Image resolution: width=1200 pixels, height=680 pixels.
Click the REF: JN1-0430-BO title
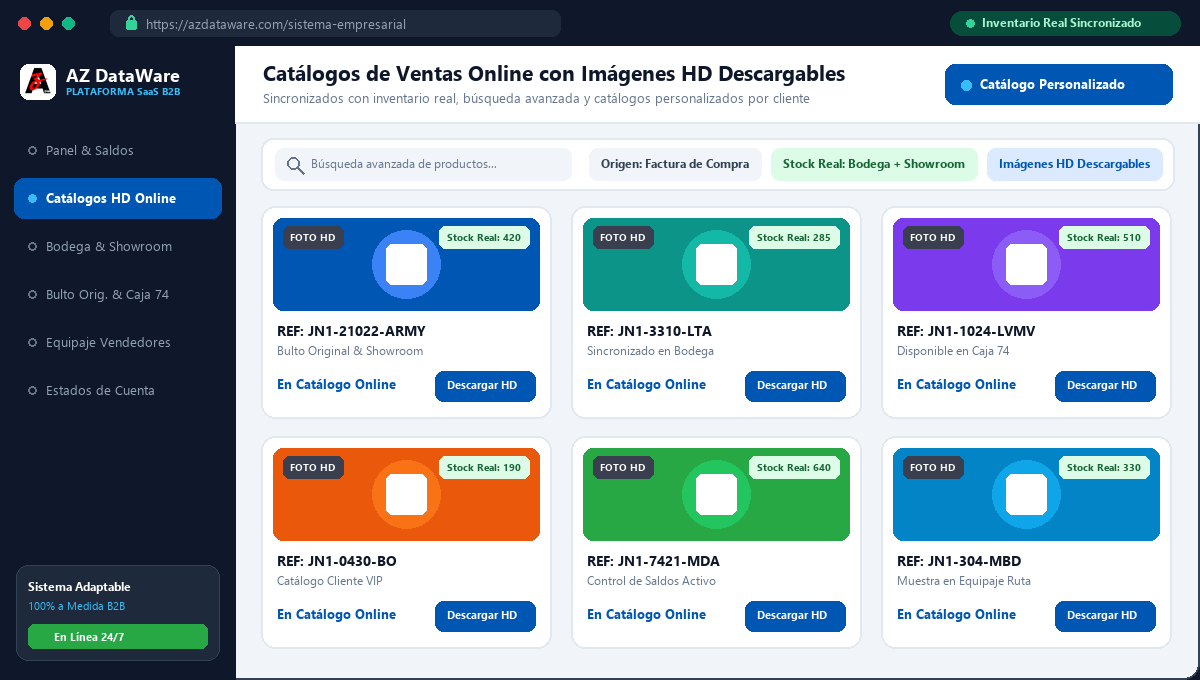(337, 561)
